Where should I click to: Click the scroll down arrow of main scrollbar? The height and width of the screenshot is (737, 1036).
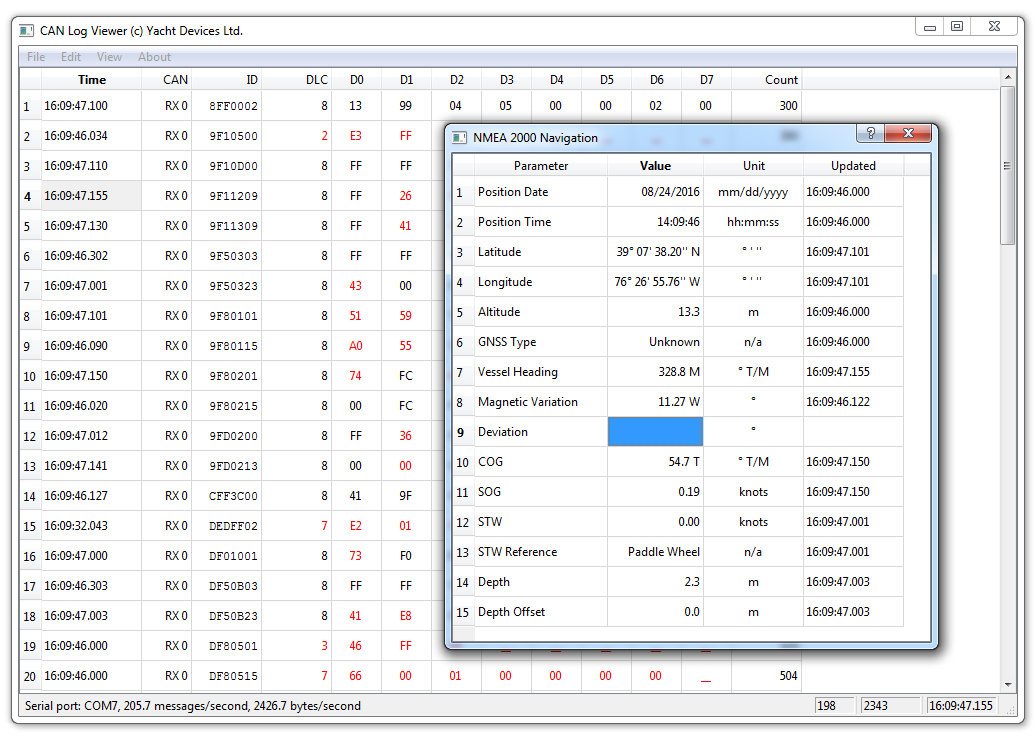1008,685
